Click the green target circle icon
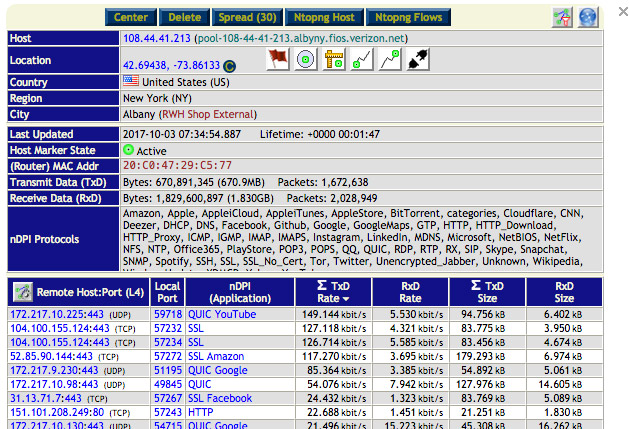Screen dimensions: 629x429 point(306,60)
